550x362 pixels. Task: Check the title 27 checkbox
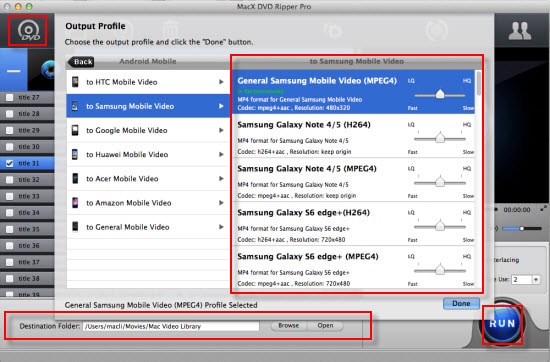coord(10,98)
